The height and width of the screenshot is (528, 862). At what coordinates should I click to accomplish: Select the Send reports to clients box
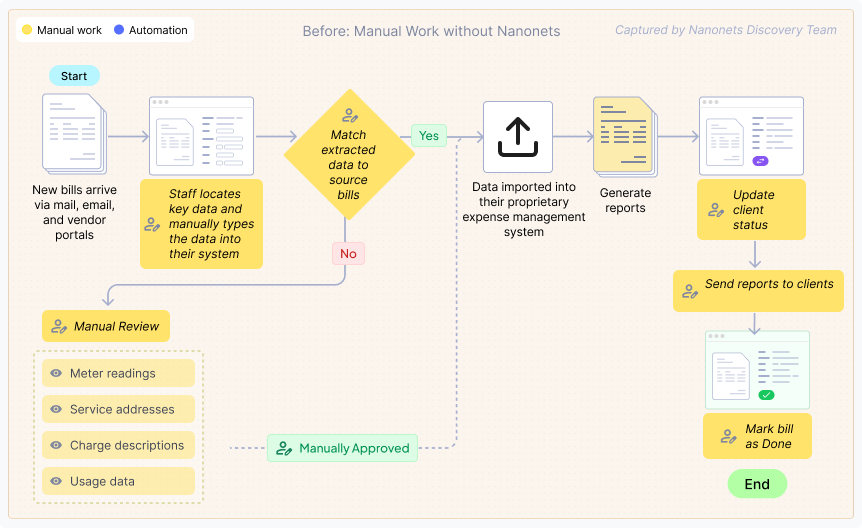pos(758,291)
